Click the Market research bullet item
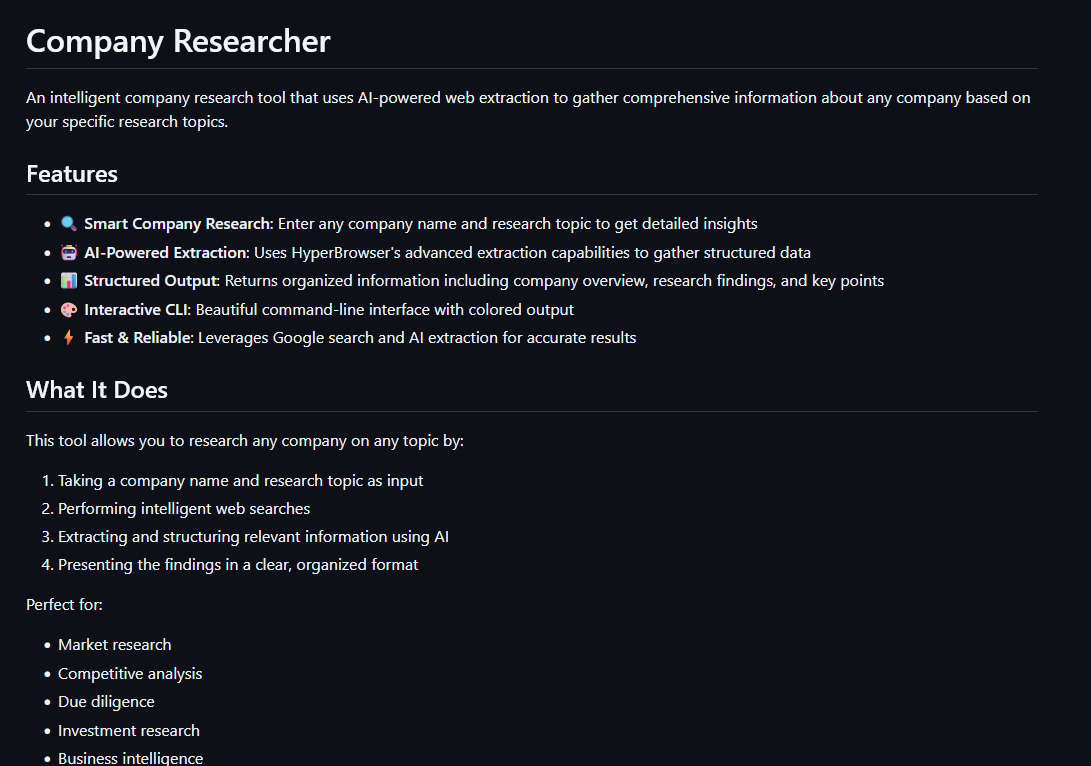 (115, 644)
